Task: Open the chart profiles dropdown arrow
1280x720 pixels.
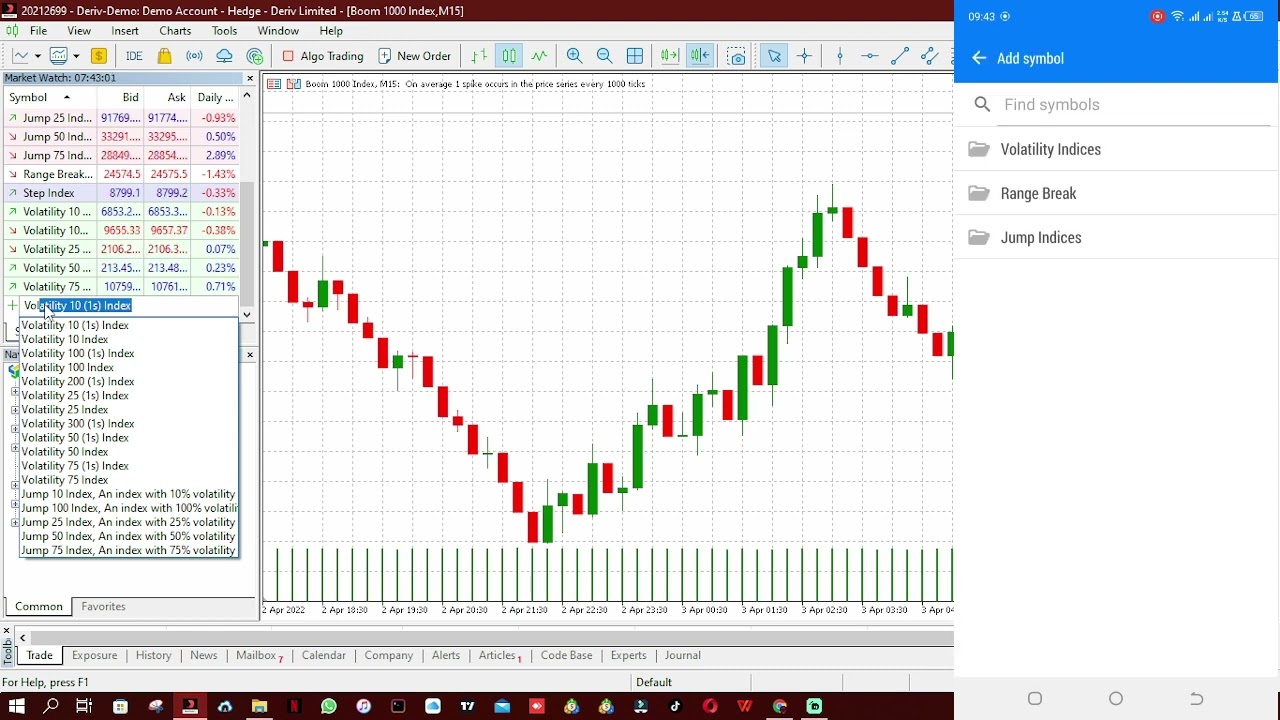Action: [76, 56]
